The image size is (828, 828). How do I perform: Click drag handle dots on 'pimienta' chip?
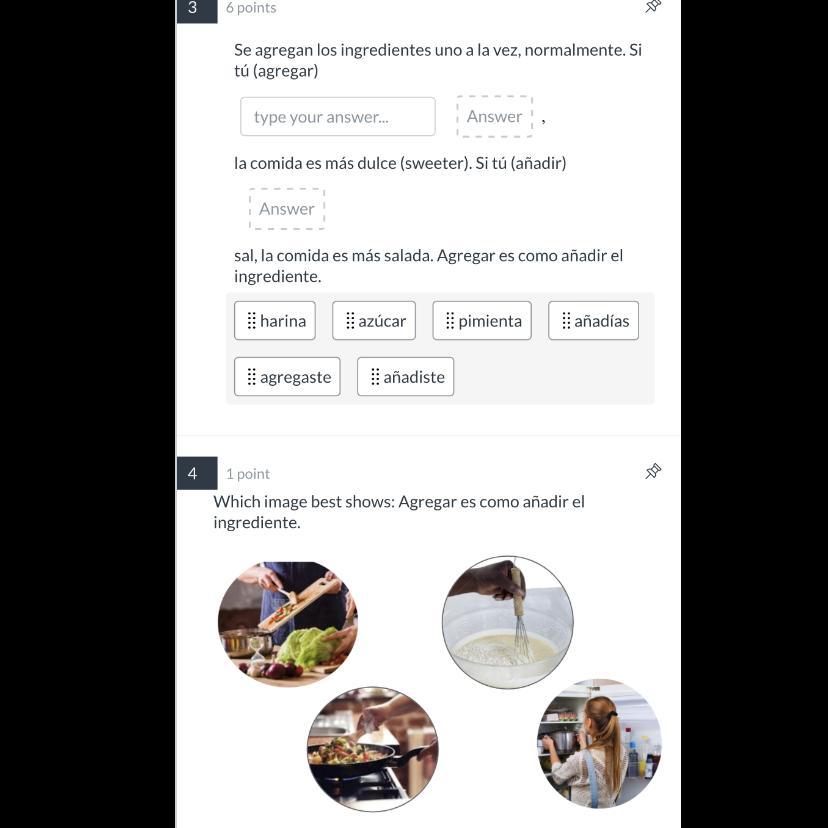450,321
